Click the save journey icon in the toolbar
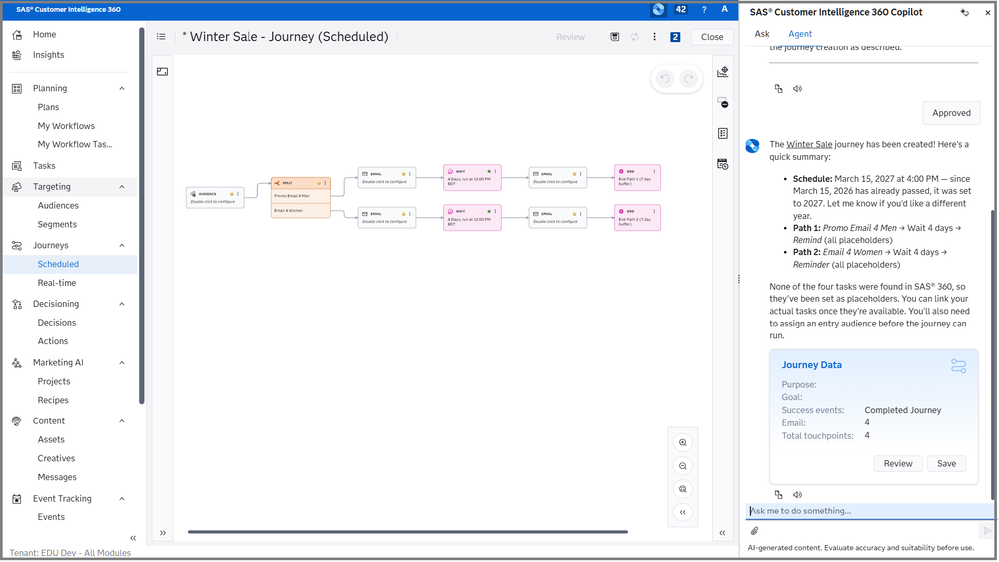The width and height of the screenshot is (999, 562). coord(615,37)
